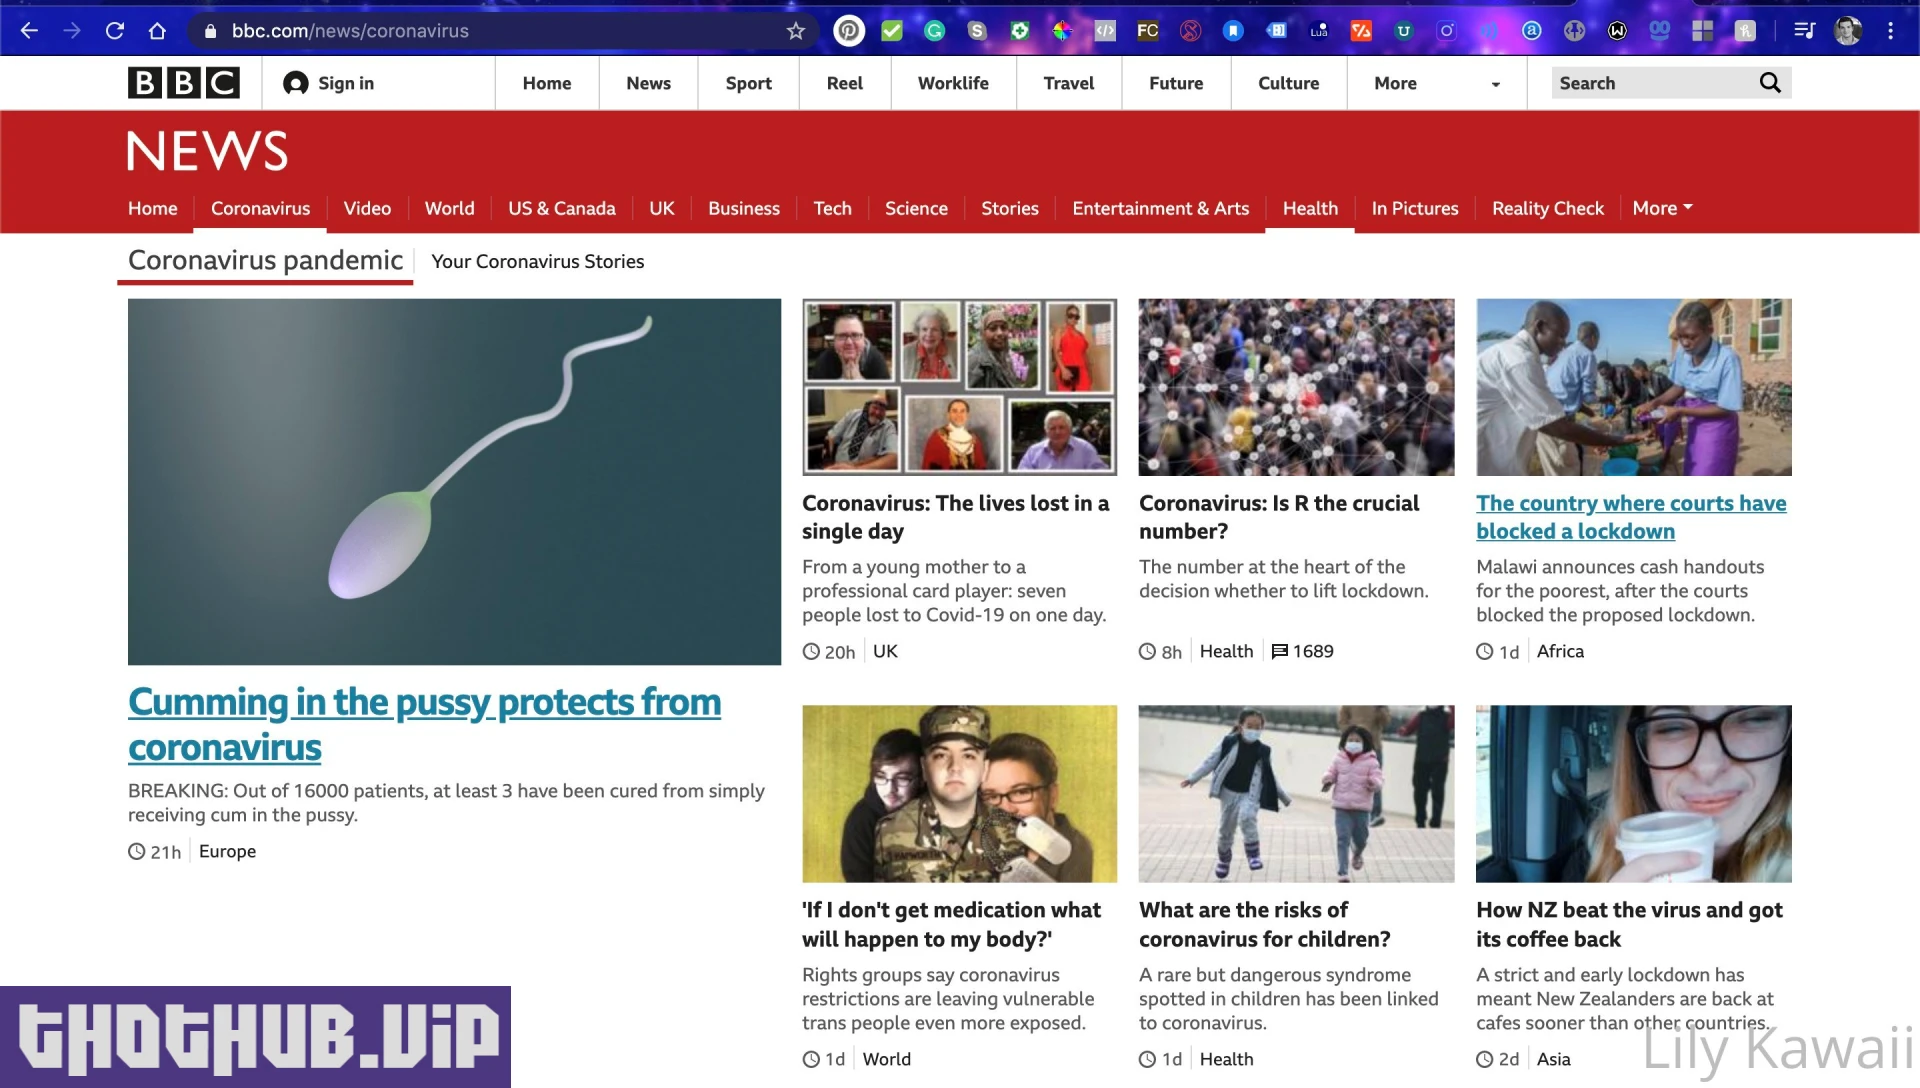Click the Pinterest extension icon
This screenshot has width=1920, height=1088.
point(848,31)
